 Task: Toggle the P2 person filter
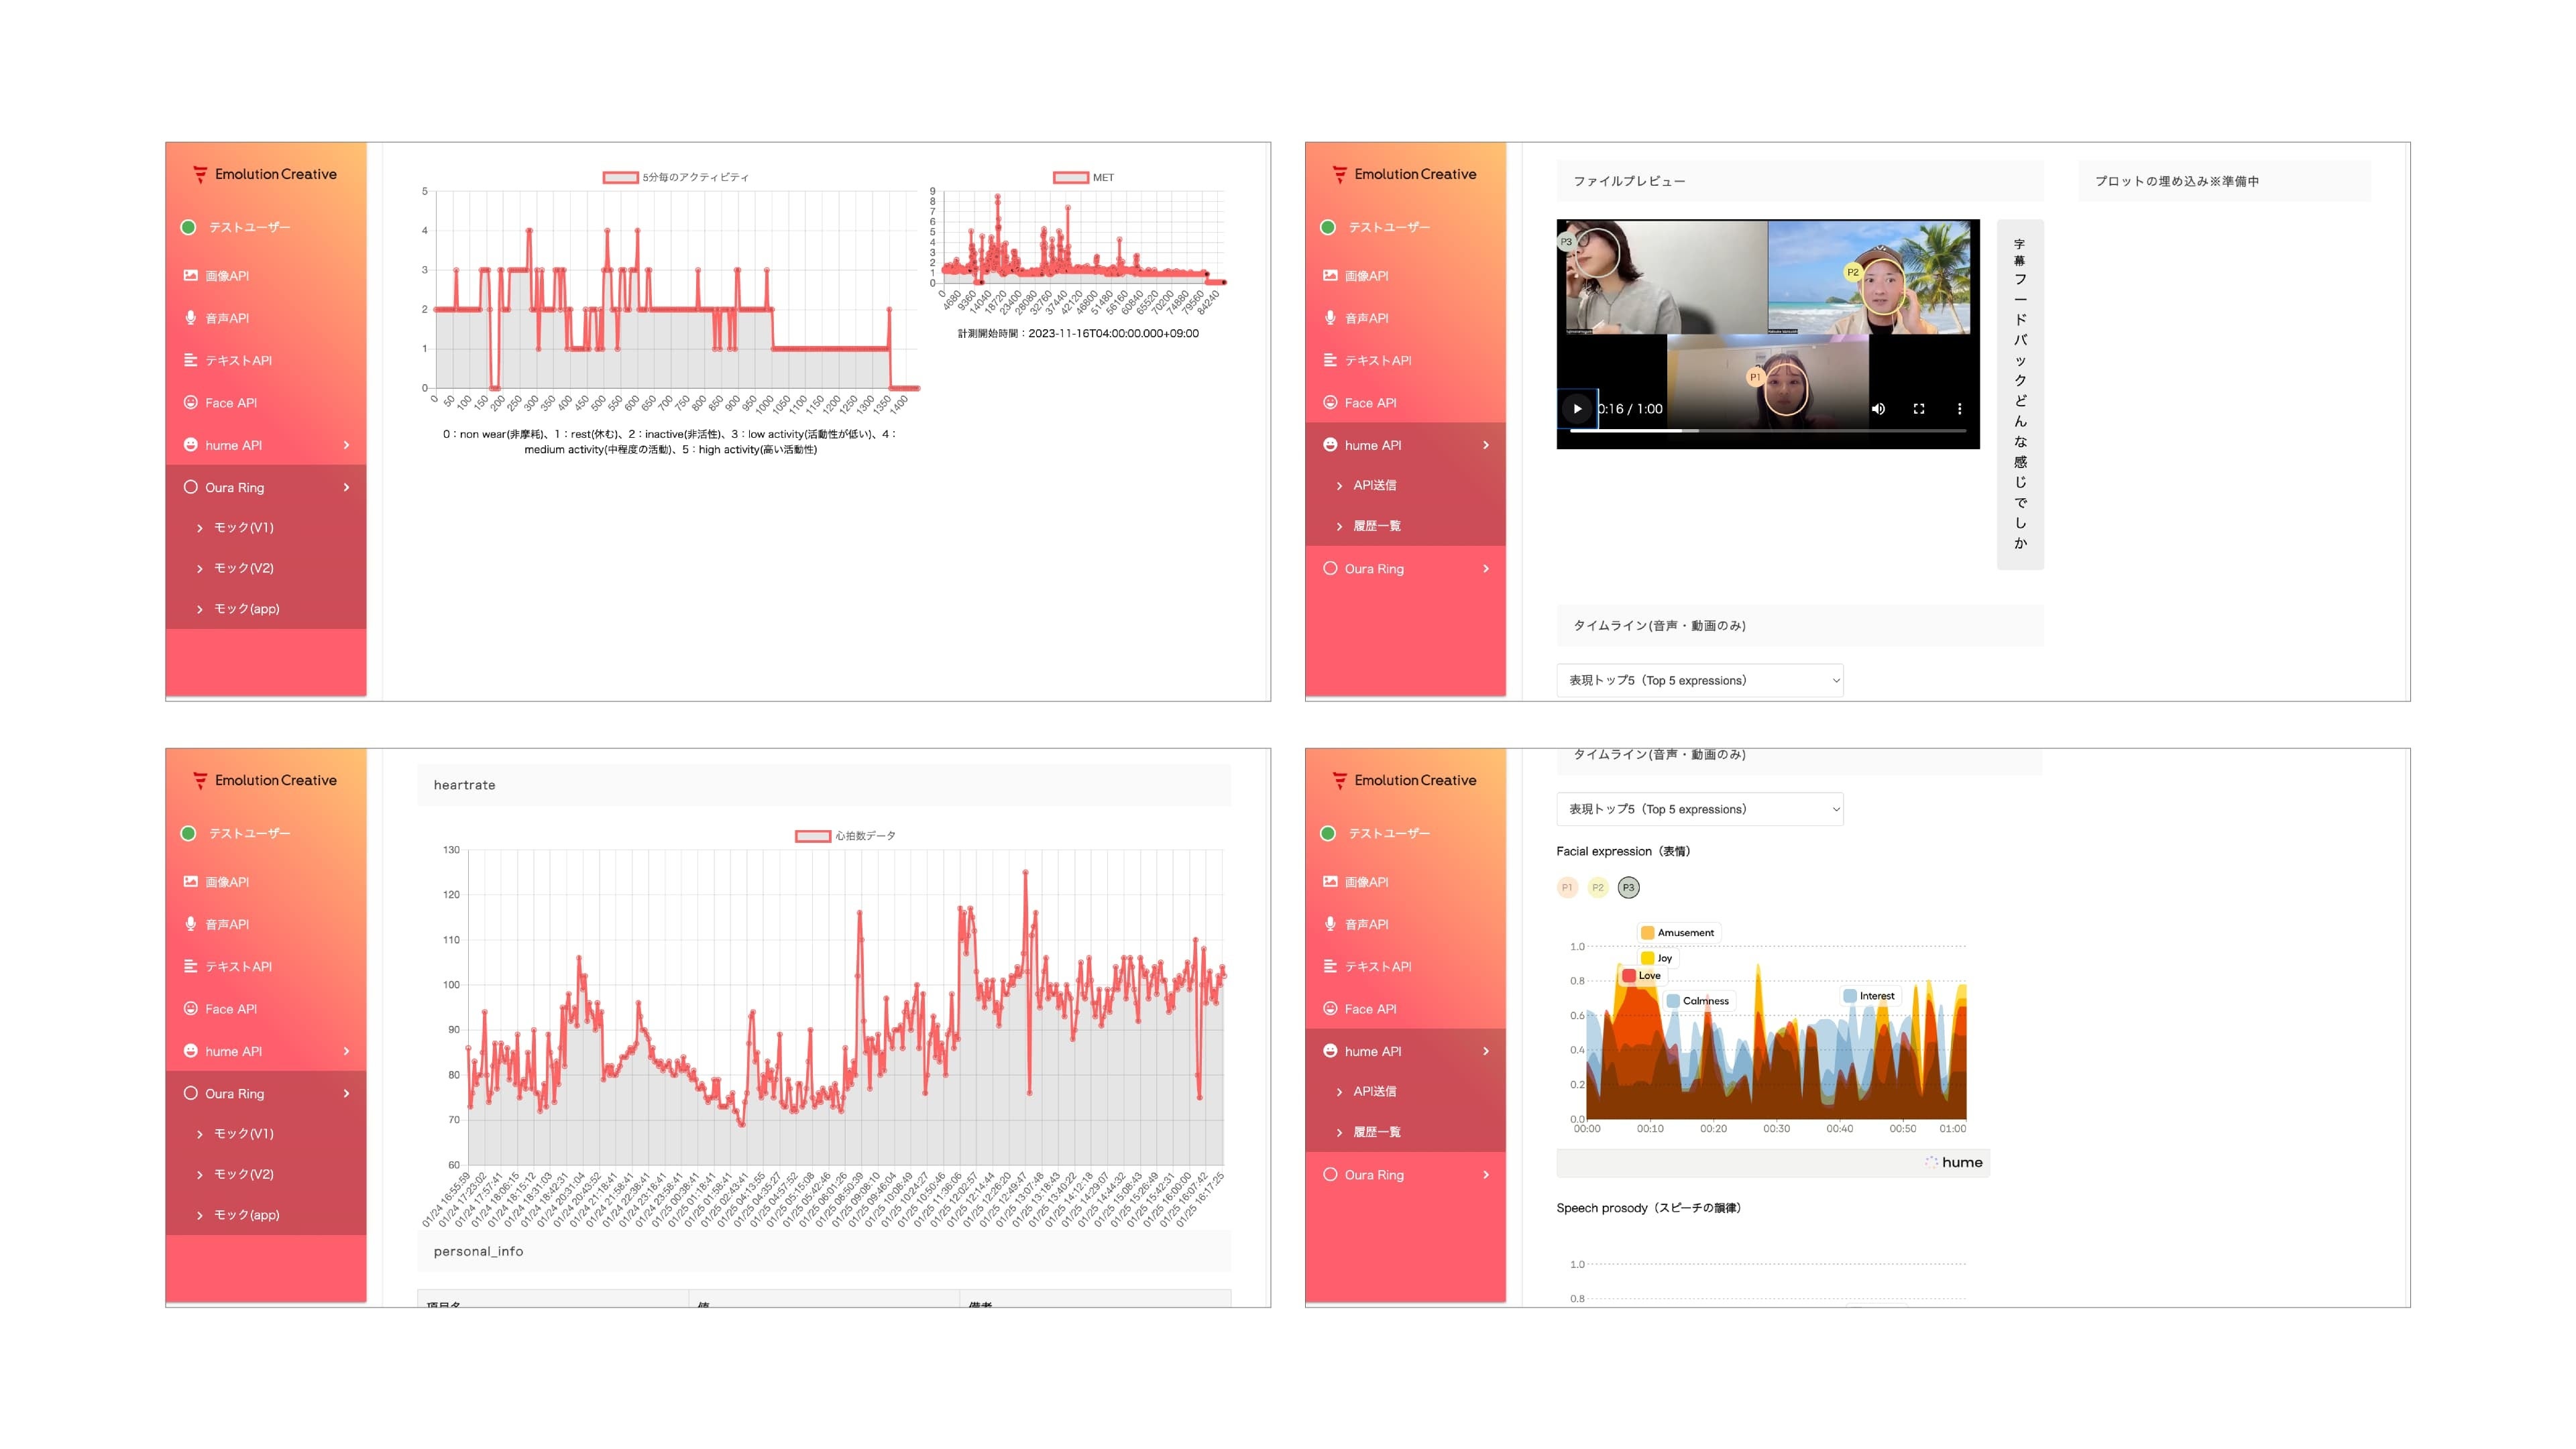(x=1598, y=888)
